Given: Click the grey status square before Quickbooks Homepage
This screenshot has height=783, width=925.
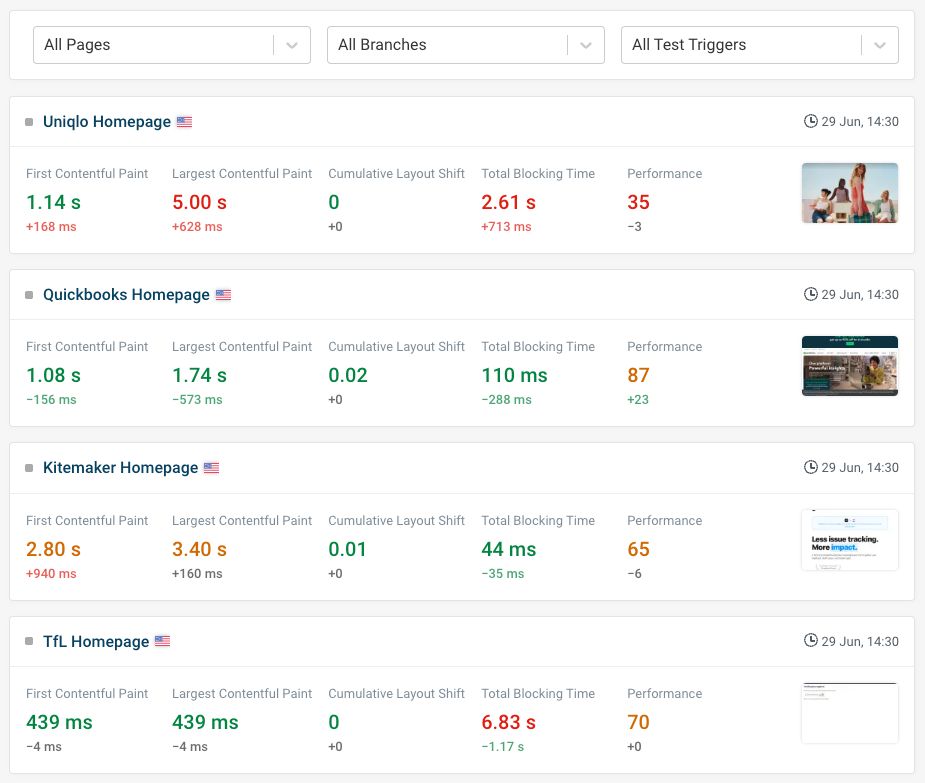Looking at the screenshot, I should [x=29, y=295].
